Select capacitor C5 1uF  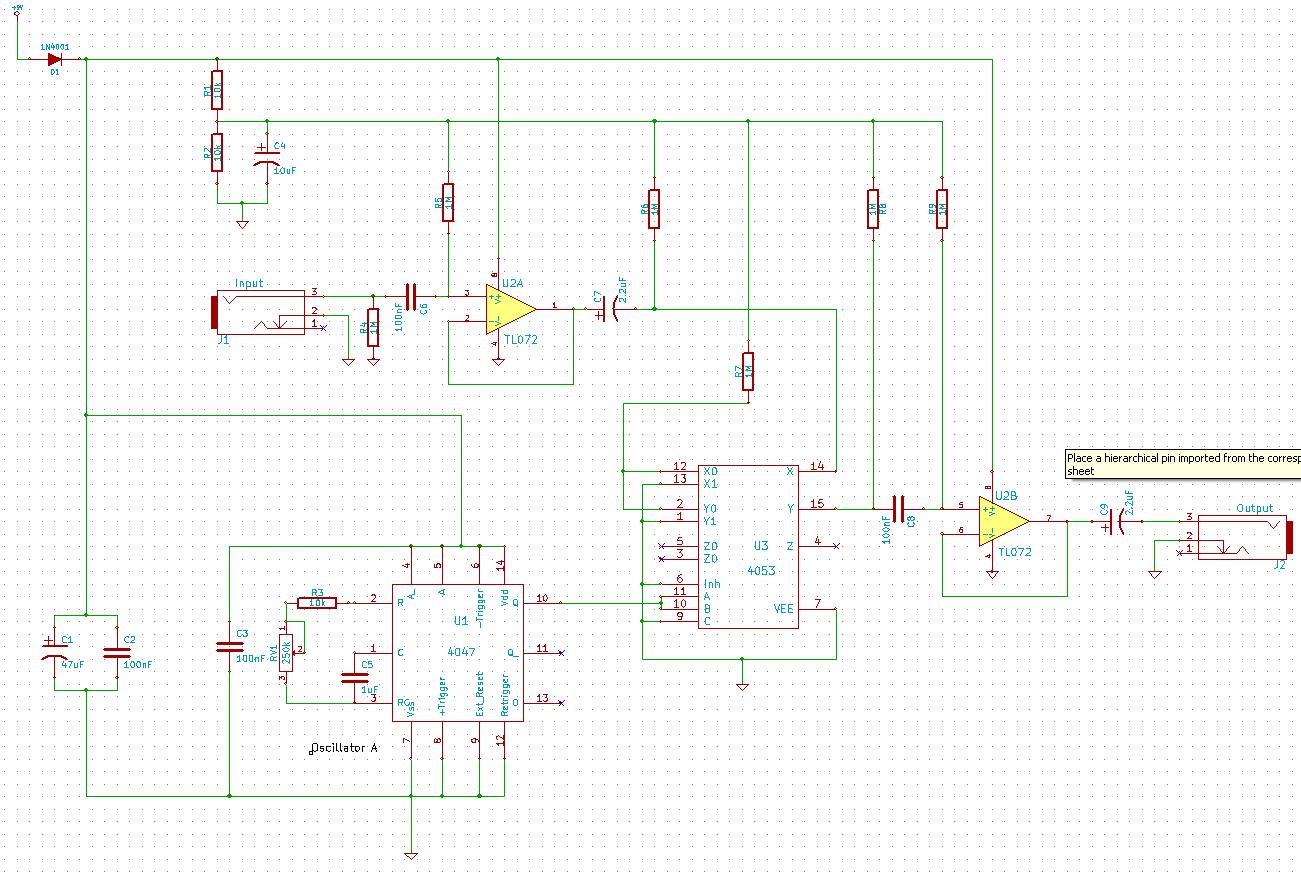pos(355,677)
